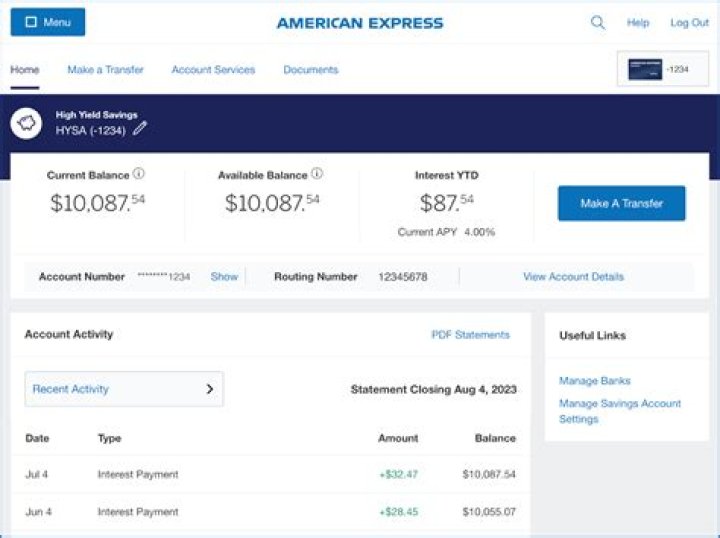720x538 pixels.
Task: Switch to the Home tab
Action: point(25,70)
